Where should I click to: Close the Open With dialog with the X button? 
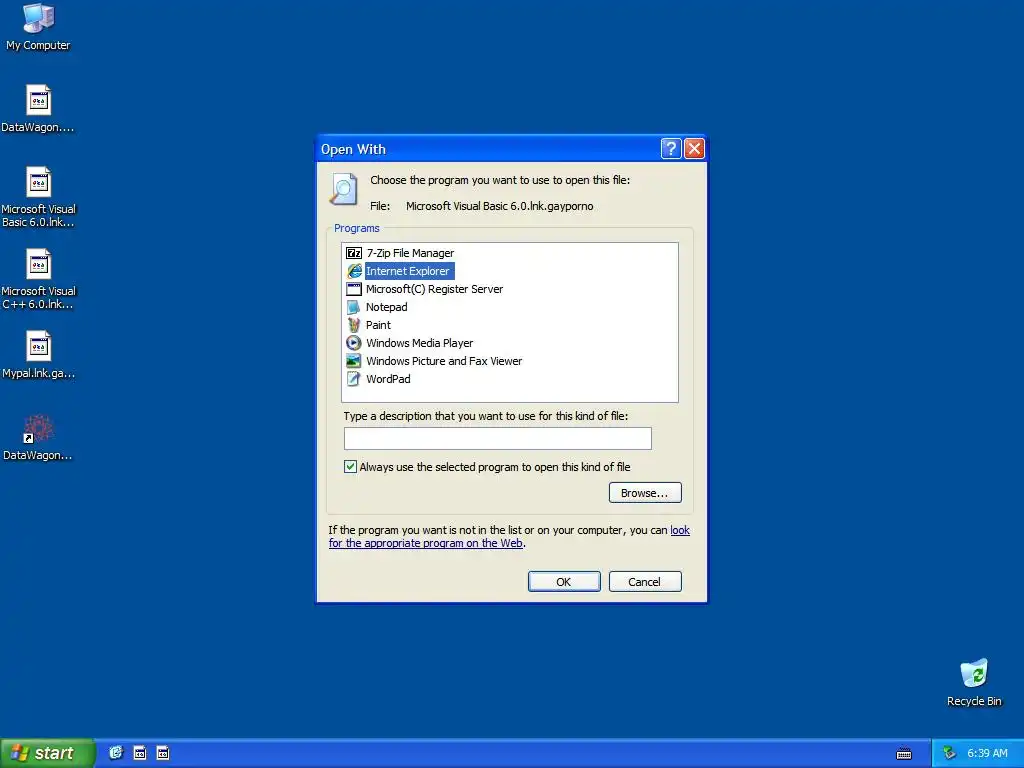click(694, 149)
